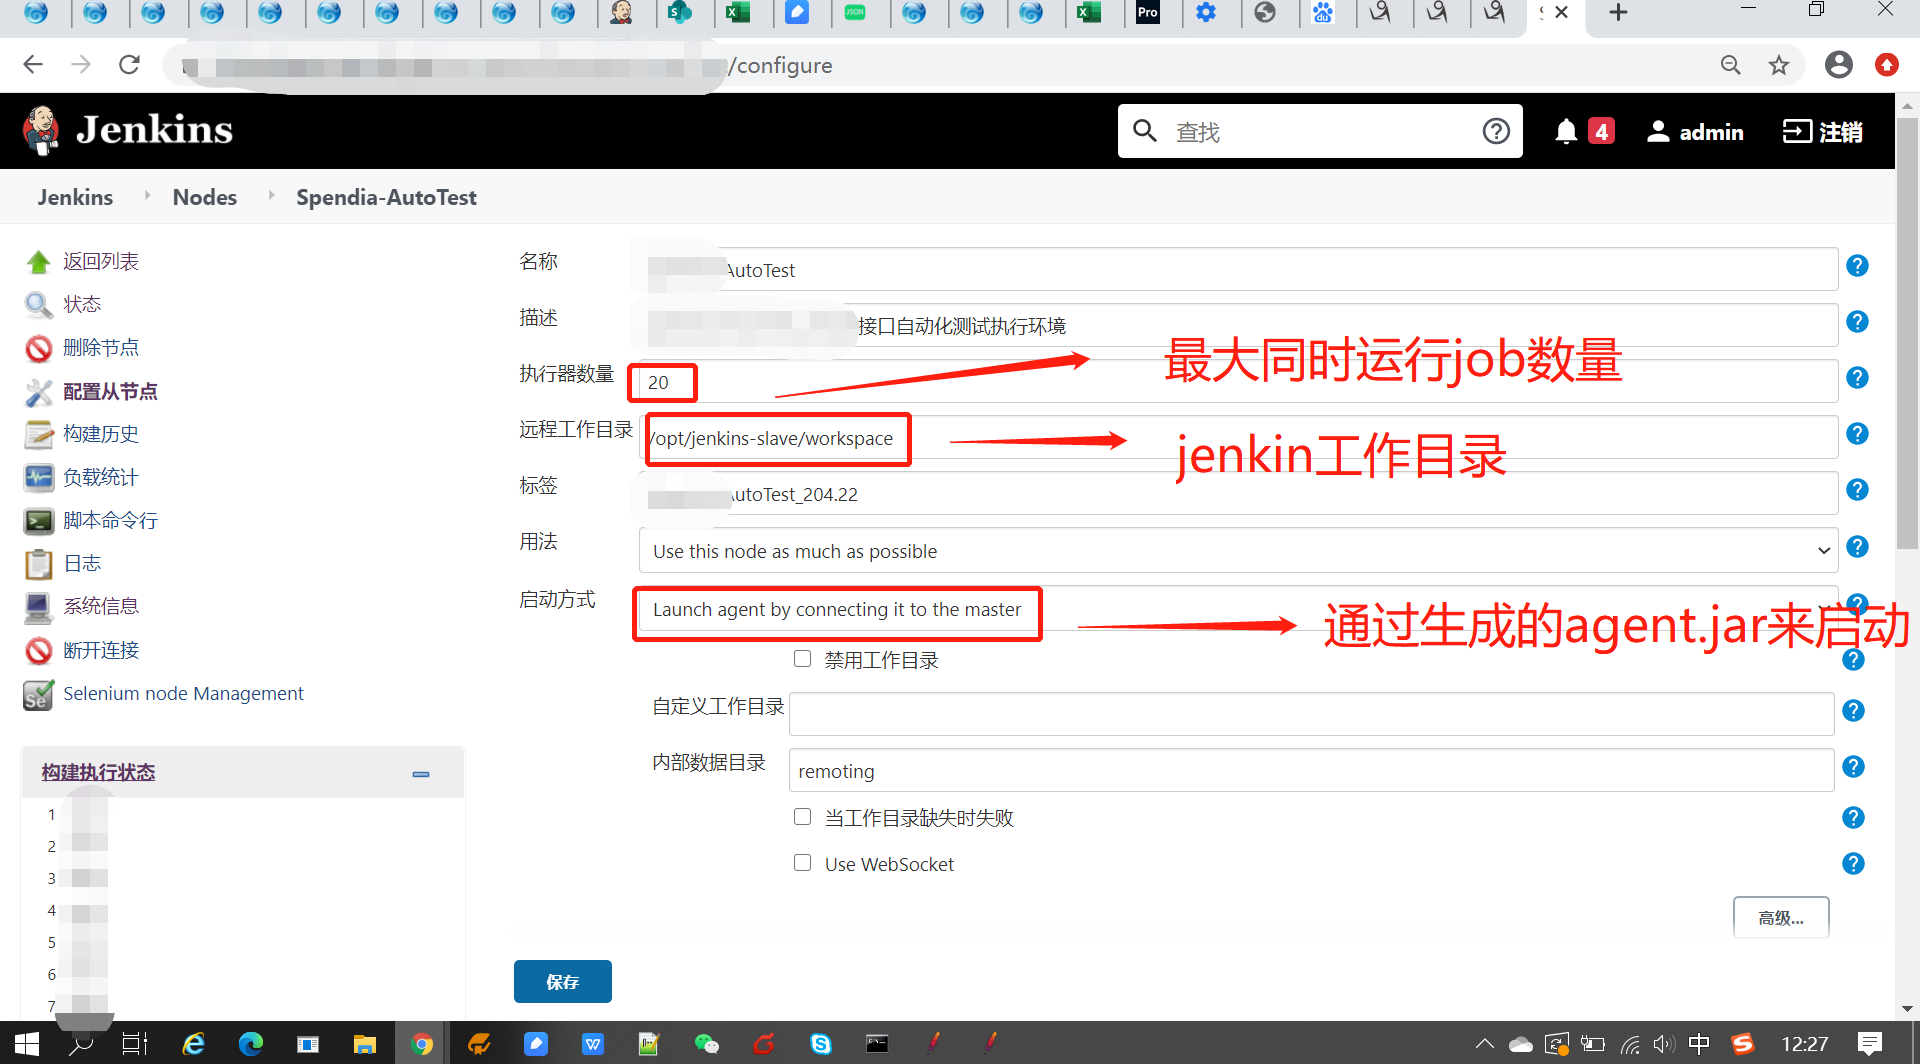Open help for the 名称 field
Viewport: 1920px width, 1064px height.
(1857, 266)
